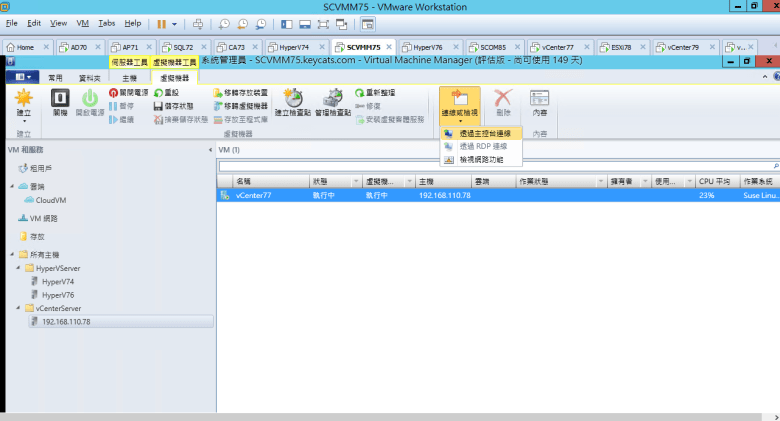The image size is (780, 421).
Task: Click the 建立檢查點 (Create Checkpoint) icon
Action: point(293,102)
